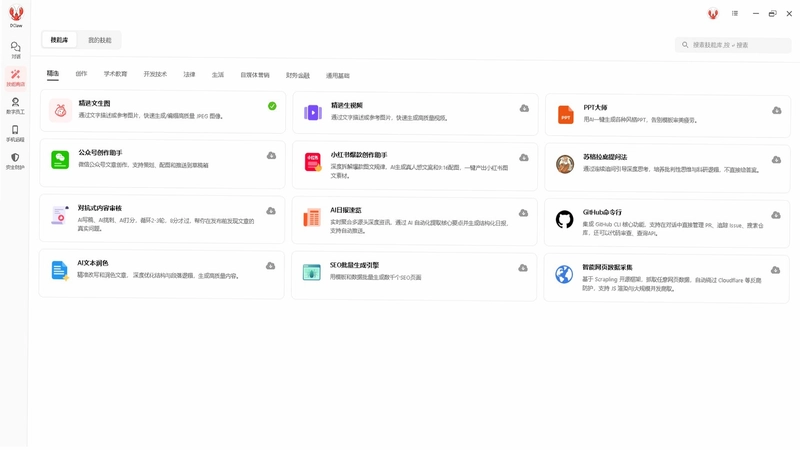Screen dimensions: 800x450
Task: Download 智能网页数据采集 via cloud icon
Action: pos(776,270)
